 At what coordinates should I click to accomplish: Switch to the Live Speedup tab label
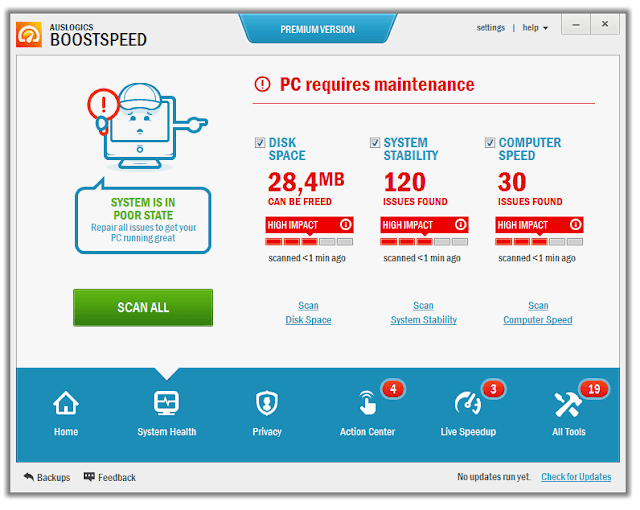pos(468,432)
